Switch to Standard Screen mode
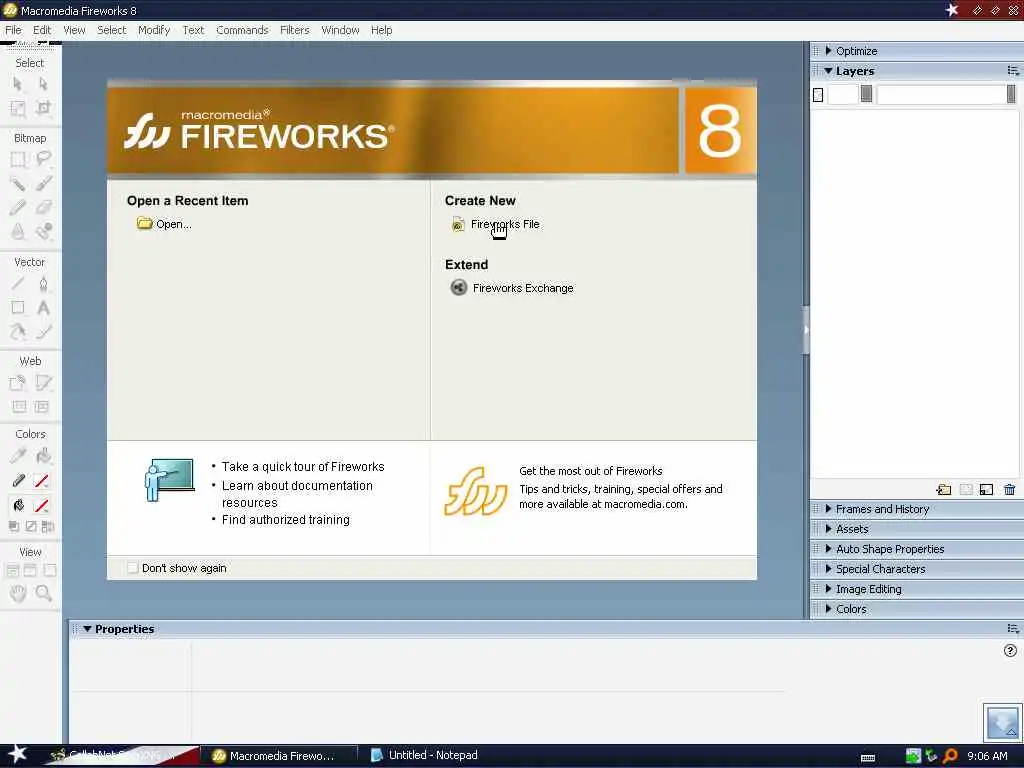This screenshot has width=1024, height=768. pyautogui.click(x=12, y=571)
